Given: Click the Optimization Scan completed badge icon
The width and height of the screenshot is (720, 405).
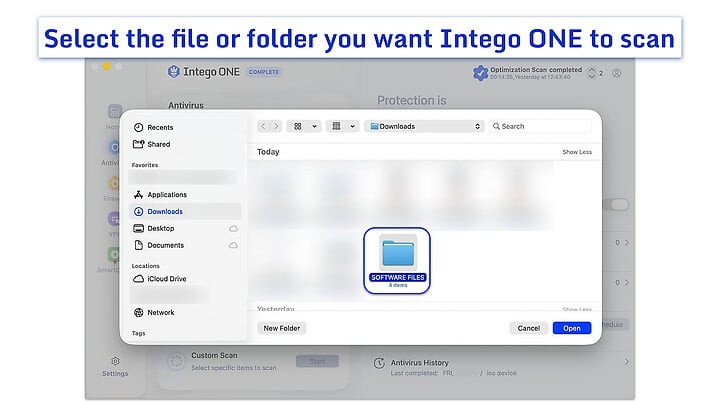Looking at the screenshot, I should coord(480,73).
